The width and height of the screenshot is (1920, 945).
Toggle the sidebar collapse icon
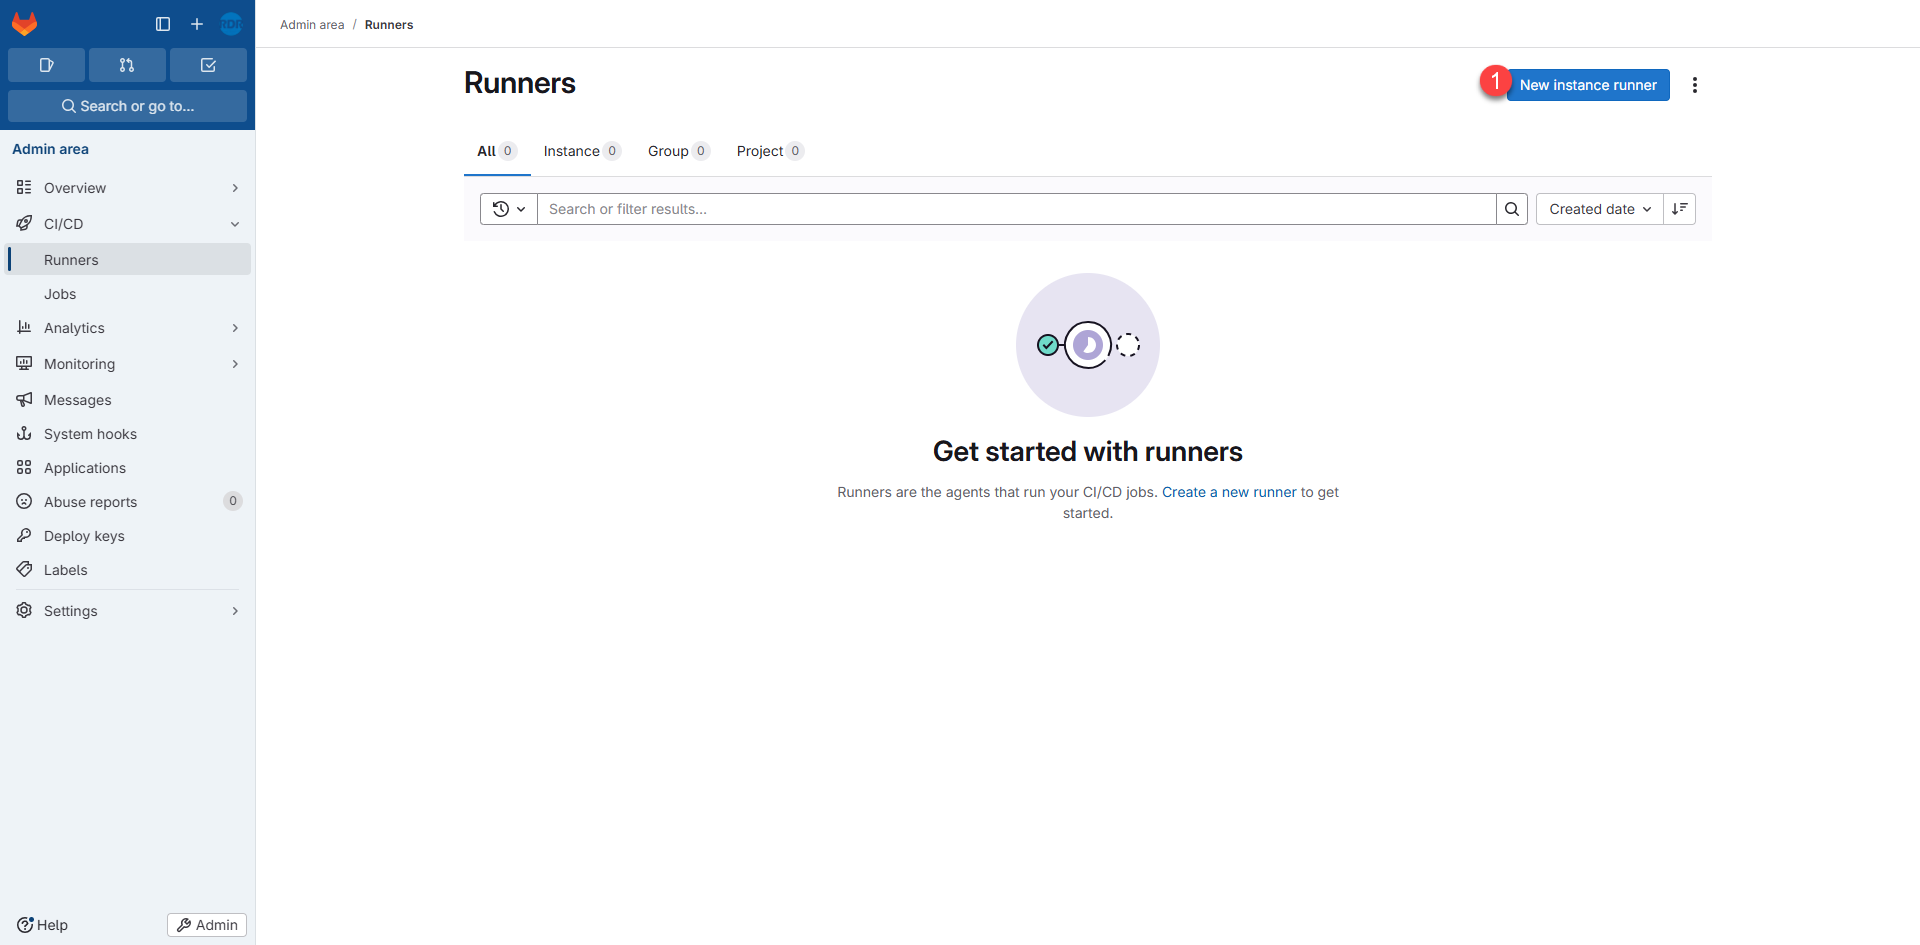click(x=163, y=24)
